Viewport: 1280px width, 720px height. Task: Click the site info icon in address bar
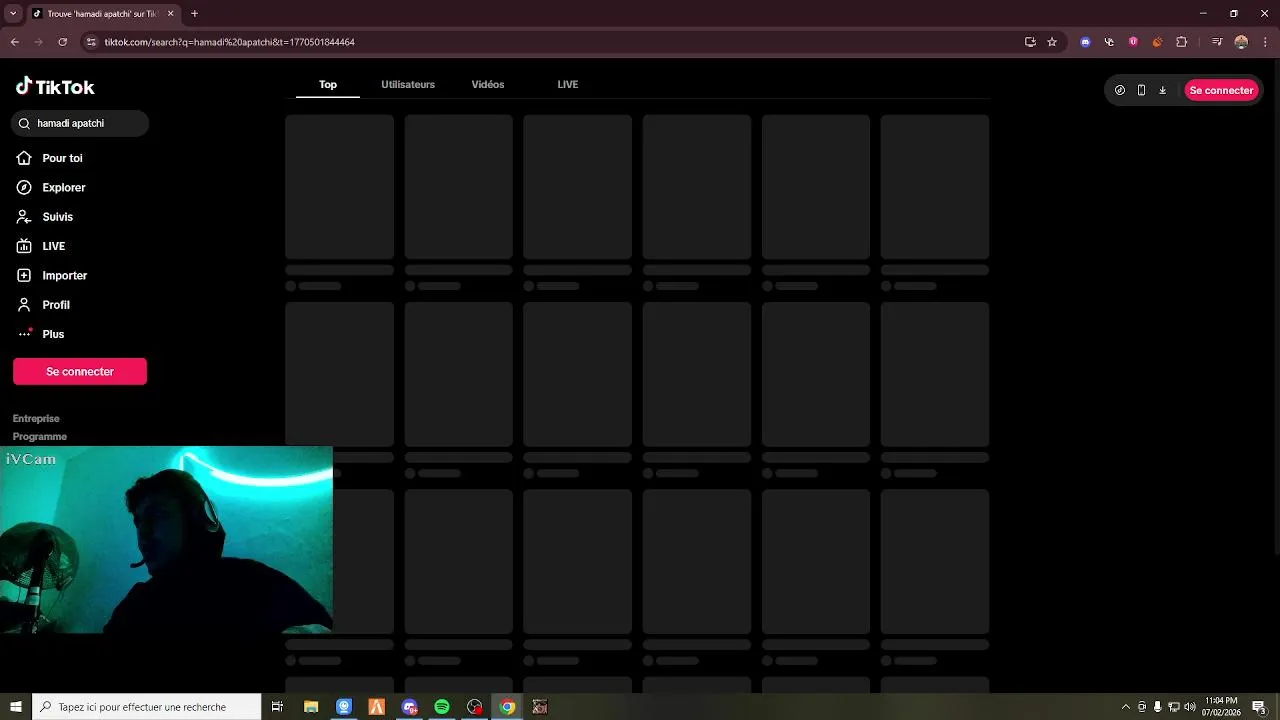(x=91, y=42)
